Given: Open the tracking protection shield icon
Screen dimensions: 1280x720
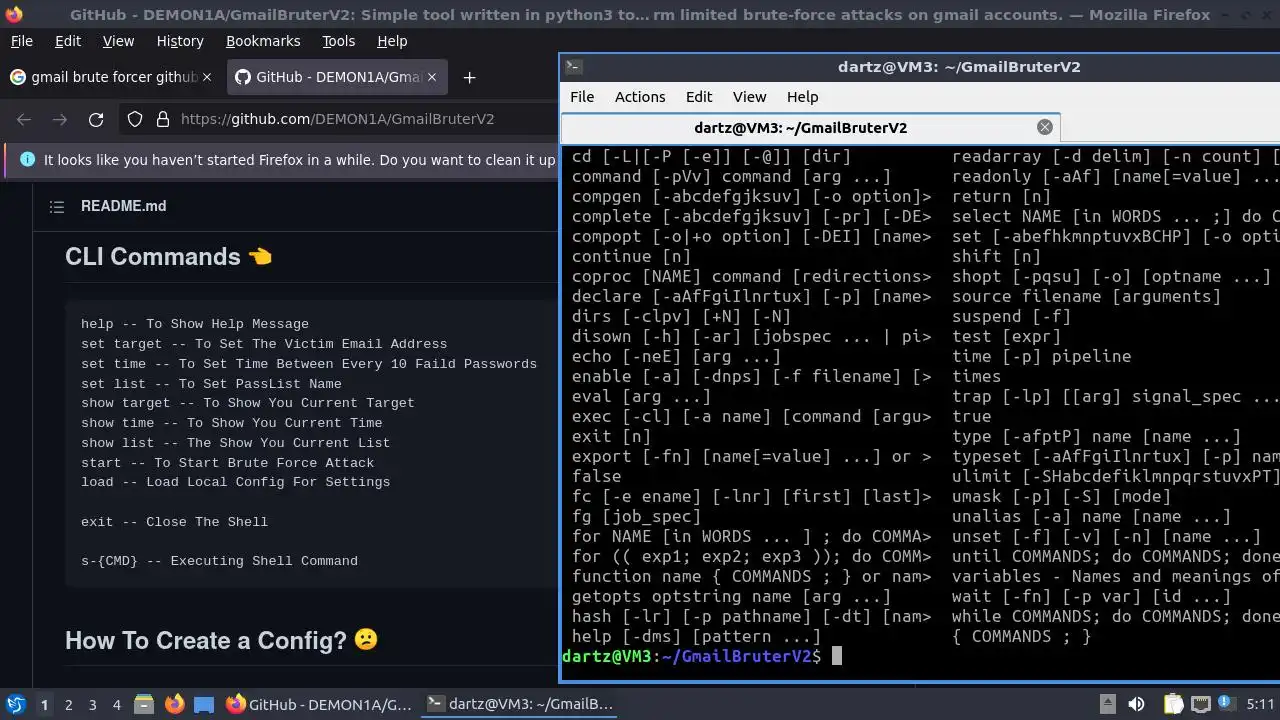Looking at the screenshot, I should click(x=135, y=119).
